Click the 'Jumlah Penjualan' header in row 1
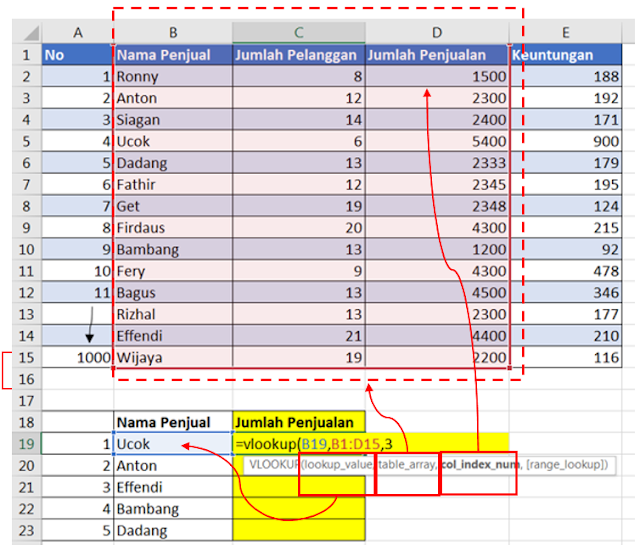The height and width of the screenshot is (556, 640). coord(437,55)
